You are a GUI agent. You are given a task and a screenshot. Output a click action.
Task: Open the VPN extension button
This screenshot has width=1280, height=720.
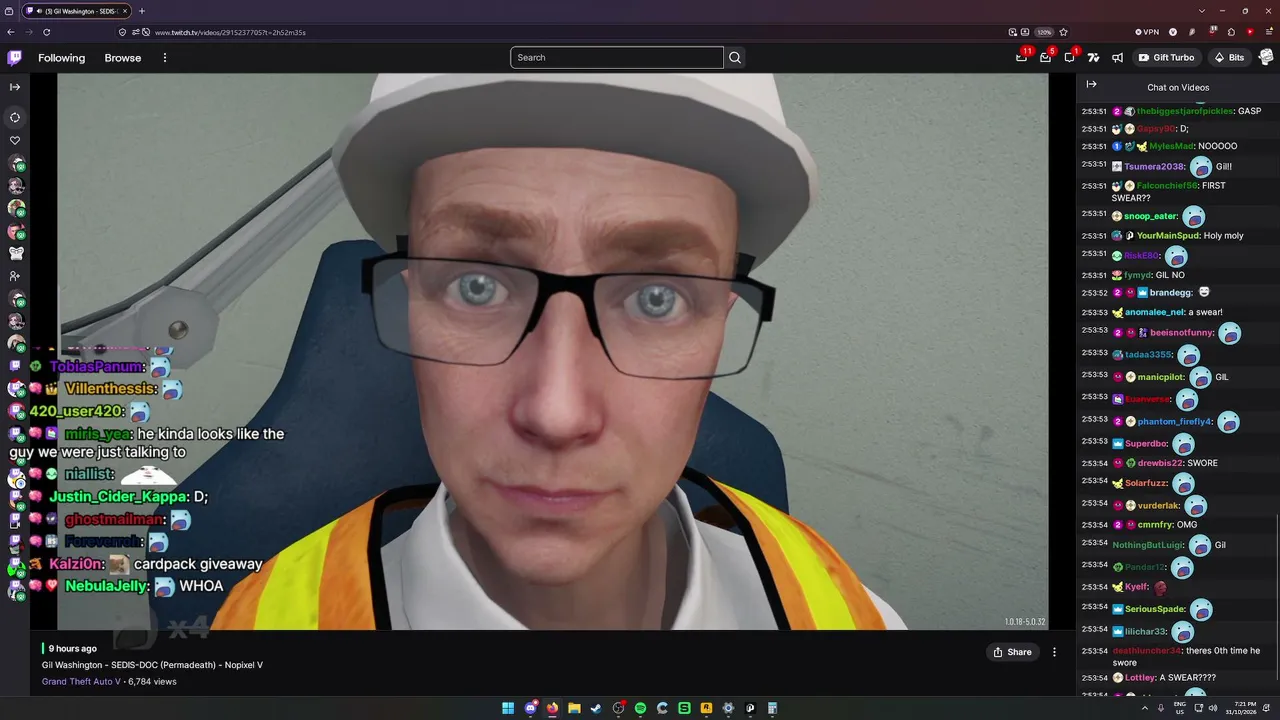pos(1148,32)
